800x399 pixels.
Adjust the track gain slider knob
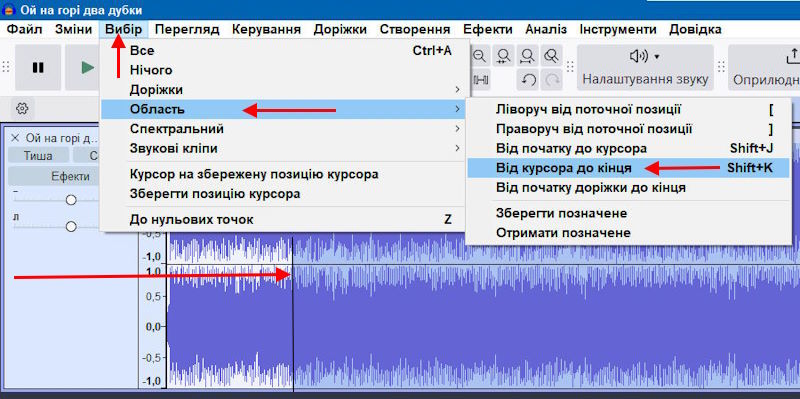click(71, 200)
